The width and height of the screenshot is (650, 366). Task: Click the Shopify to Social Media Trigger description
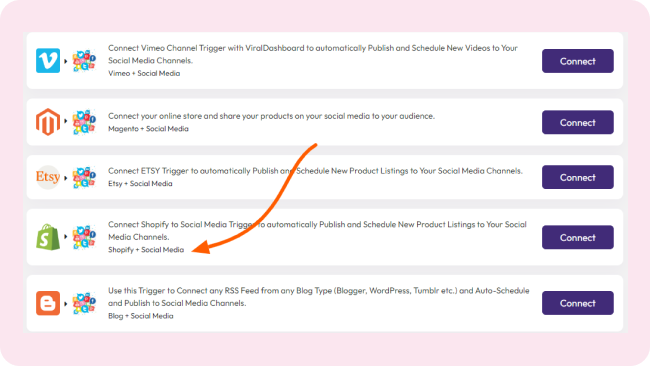point(317,230)
